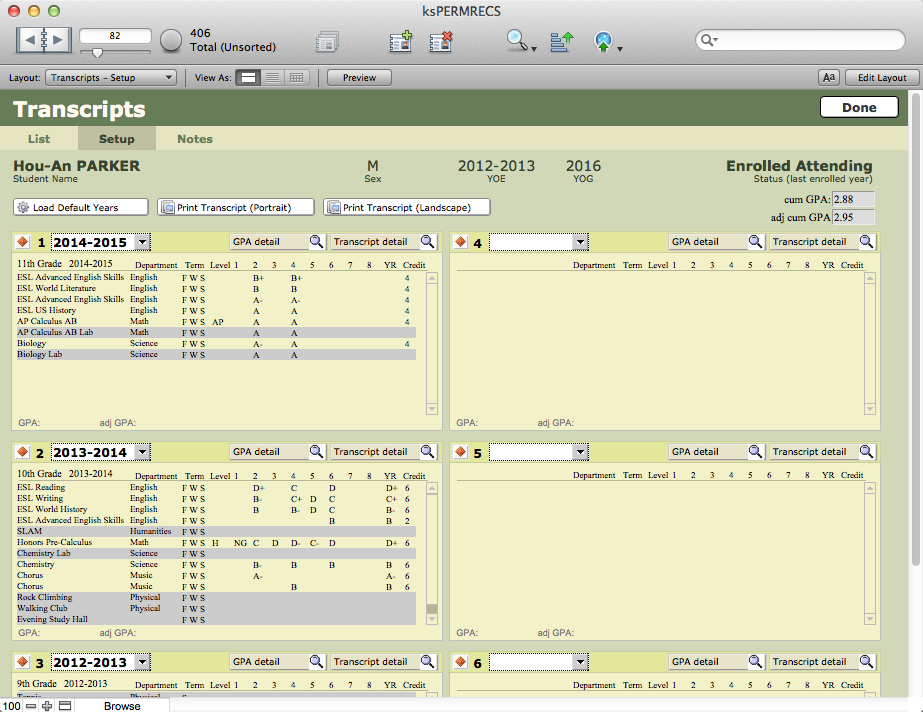Click magnifier icon beside GPA detail for 2014-2015
The image size is (923, 712).
(x=316, y=242)
